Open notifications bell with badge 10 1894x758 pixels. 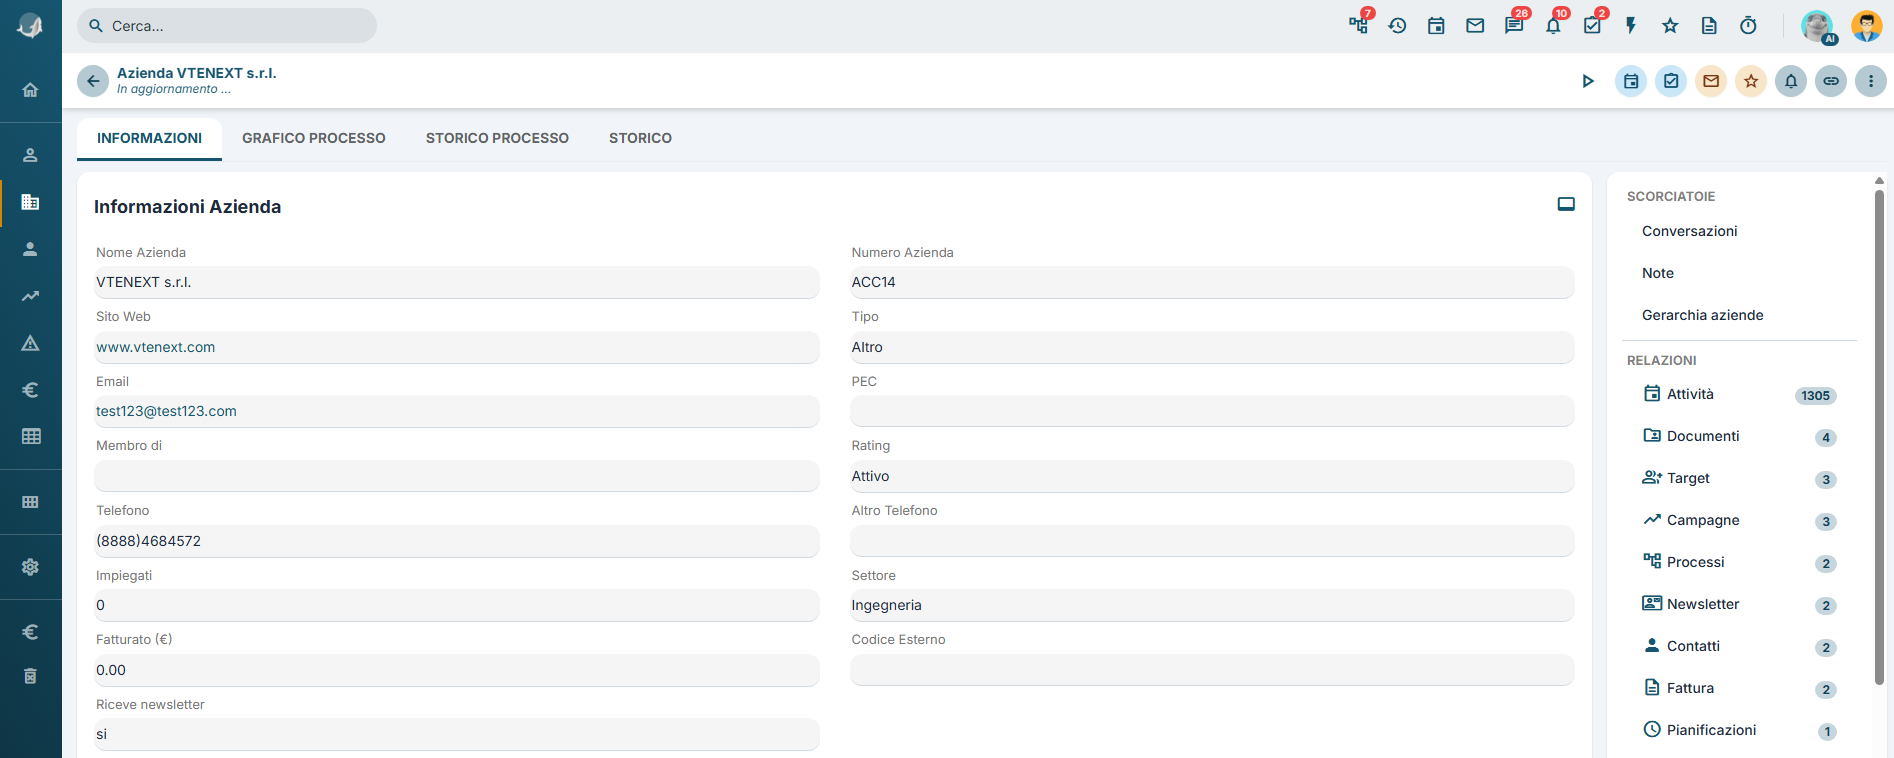point(1553,26)
